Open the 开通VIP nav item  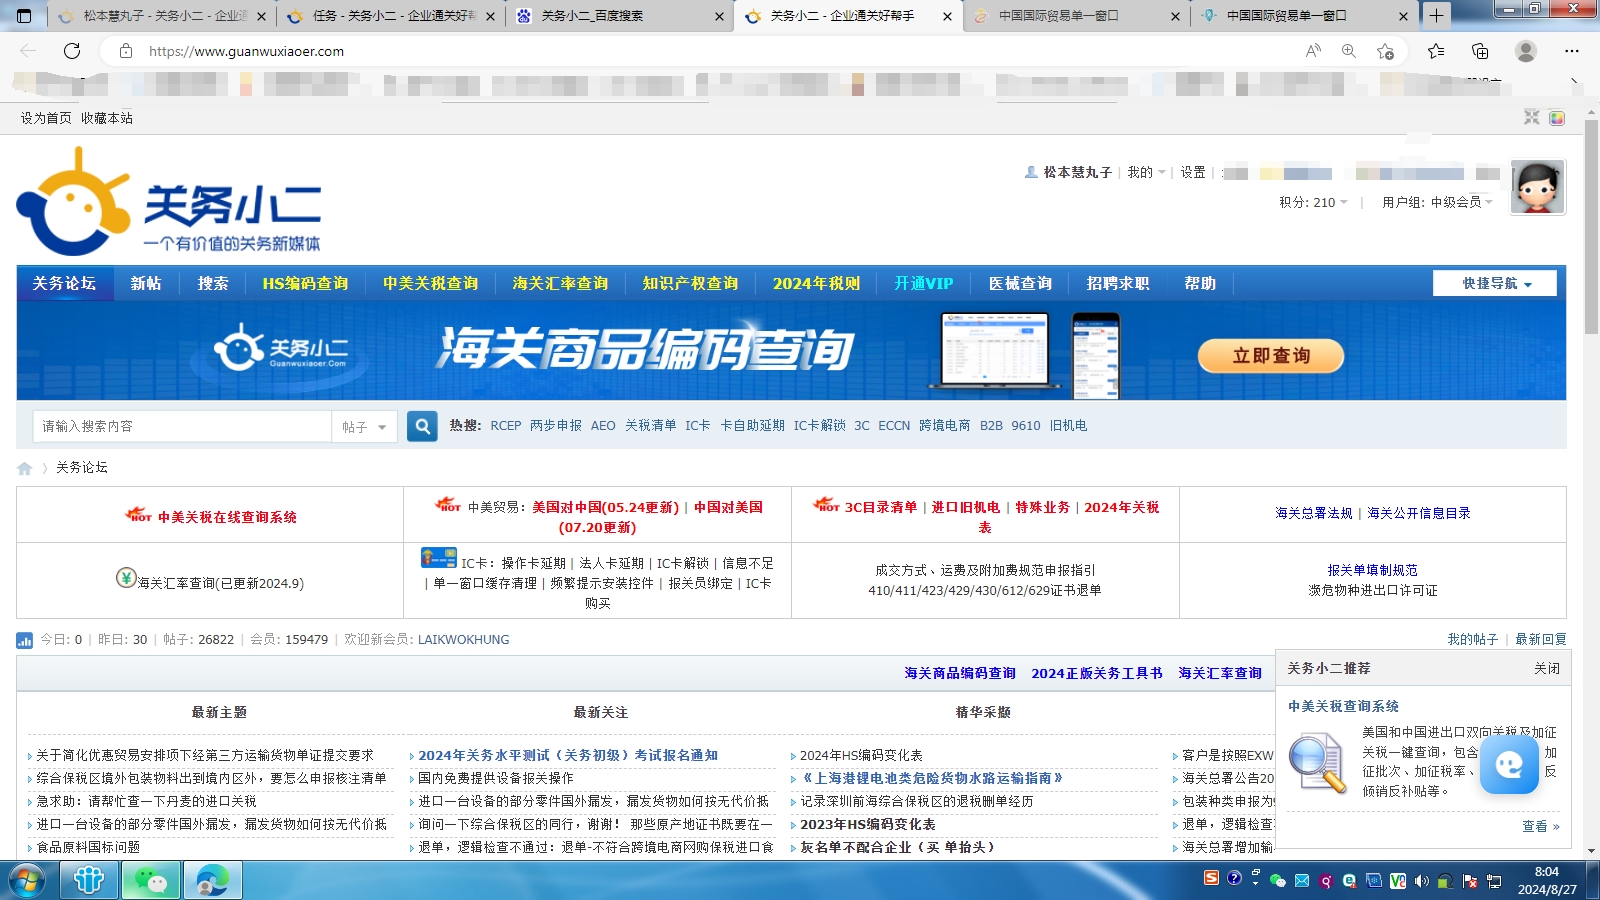click(924, 283)
